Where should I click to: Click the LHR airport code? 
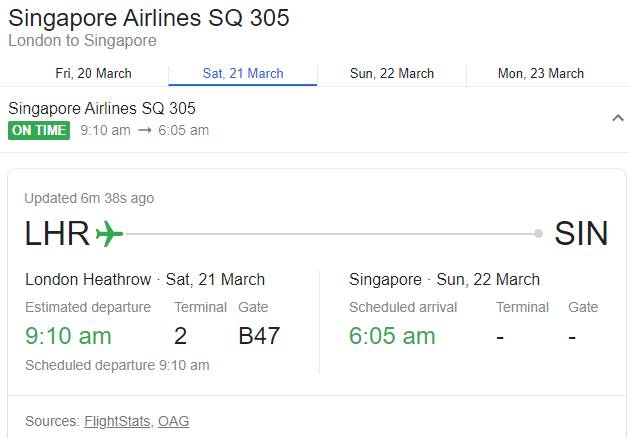57,234
